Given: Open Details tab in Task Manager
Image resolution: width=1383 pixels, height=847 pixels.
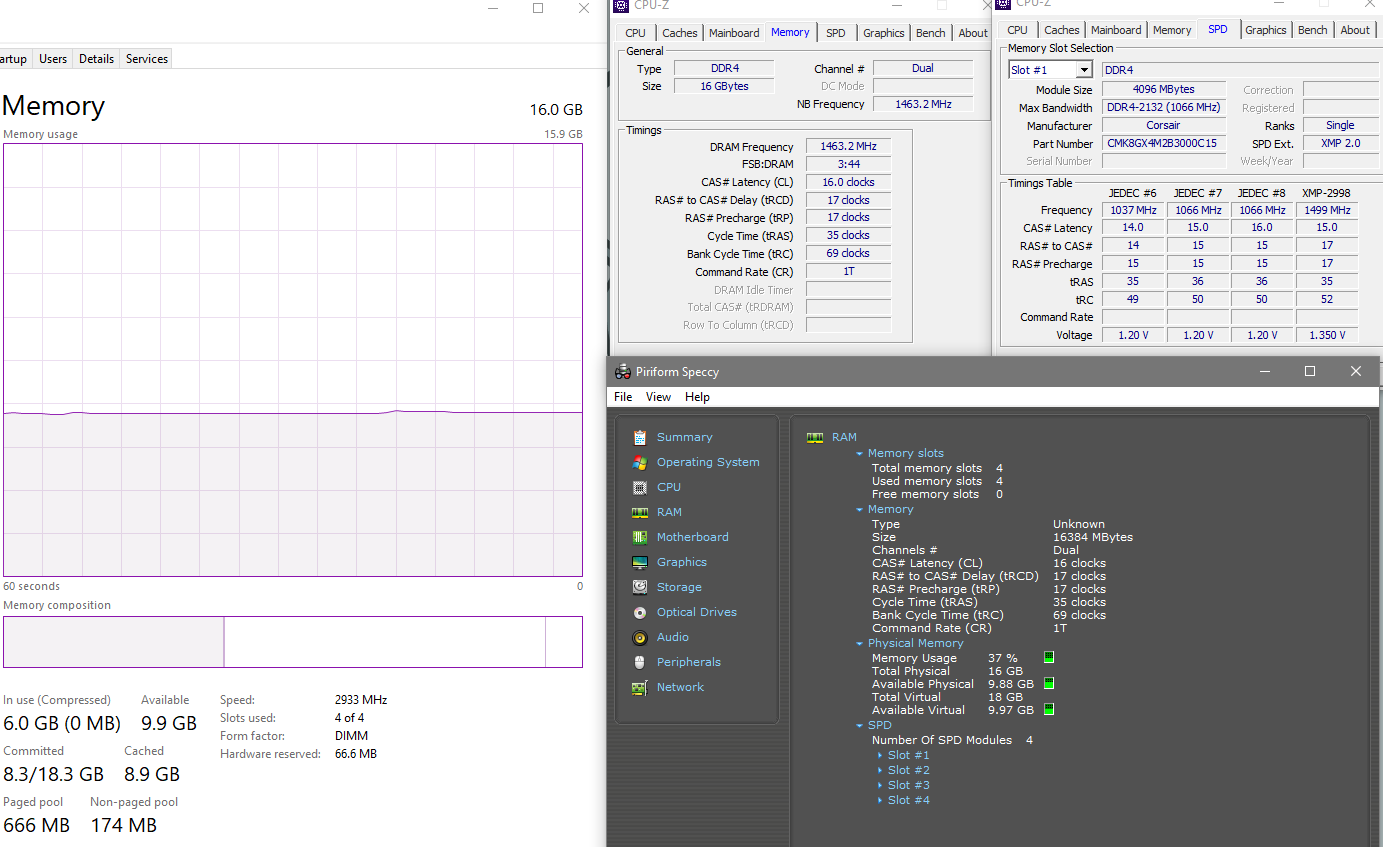Looking at the screenshot, I should point(96,59).
